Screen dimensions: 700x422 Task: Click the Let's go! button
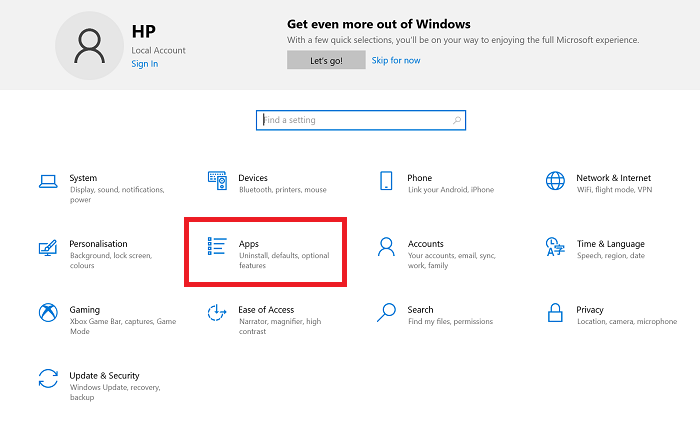[x=326, y=60]
